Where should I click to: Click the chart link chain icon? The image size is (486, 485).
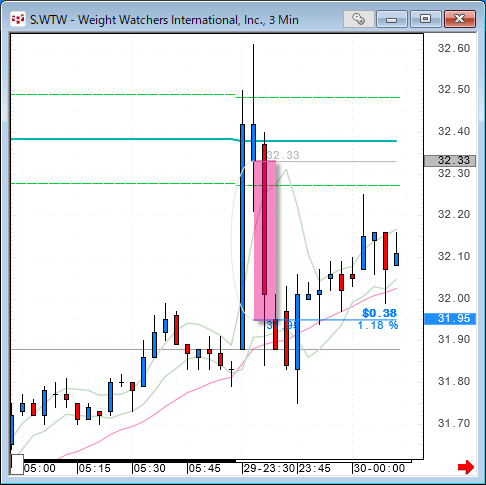coord(358,19)
